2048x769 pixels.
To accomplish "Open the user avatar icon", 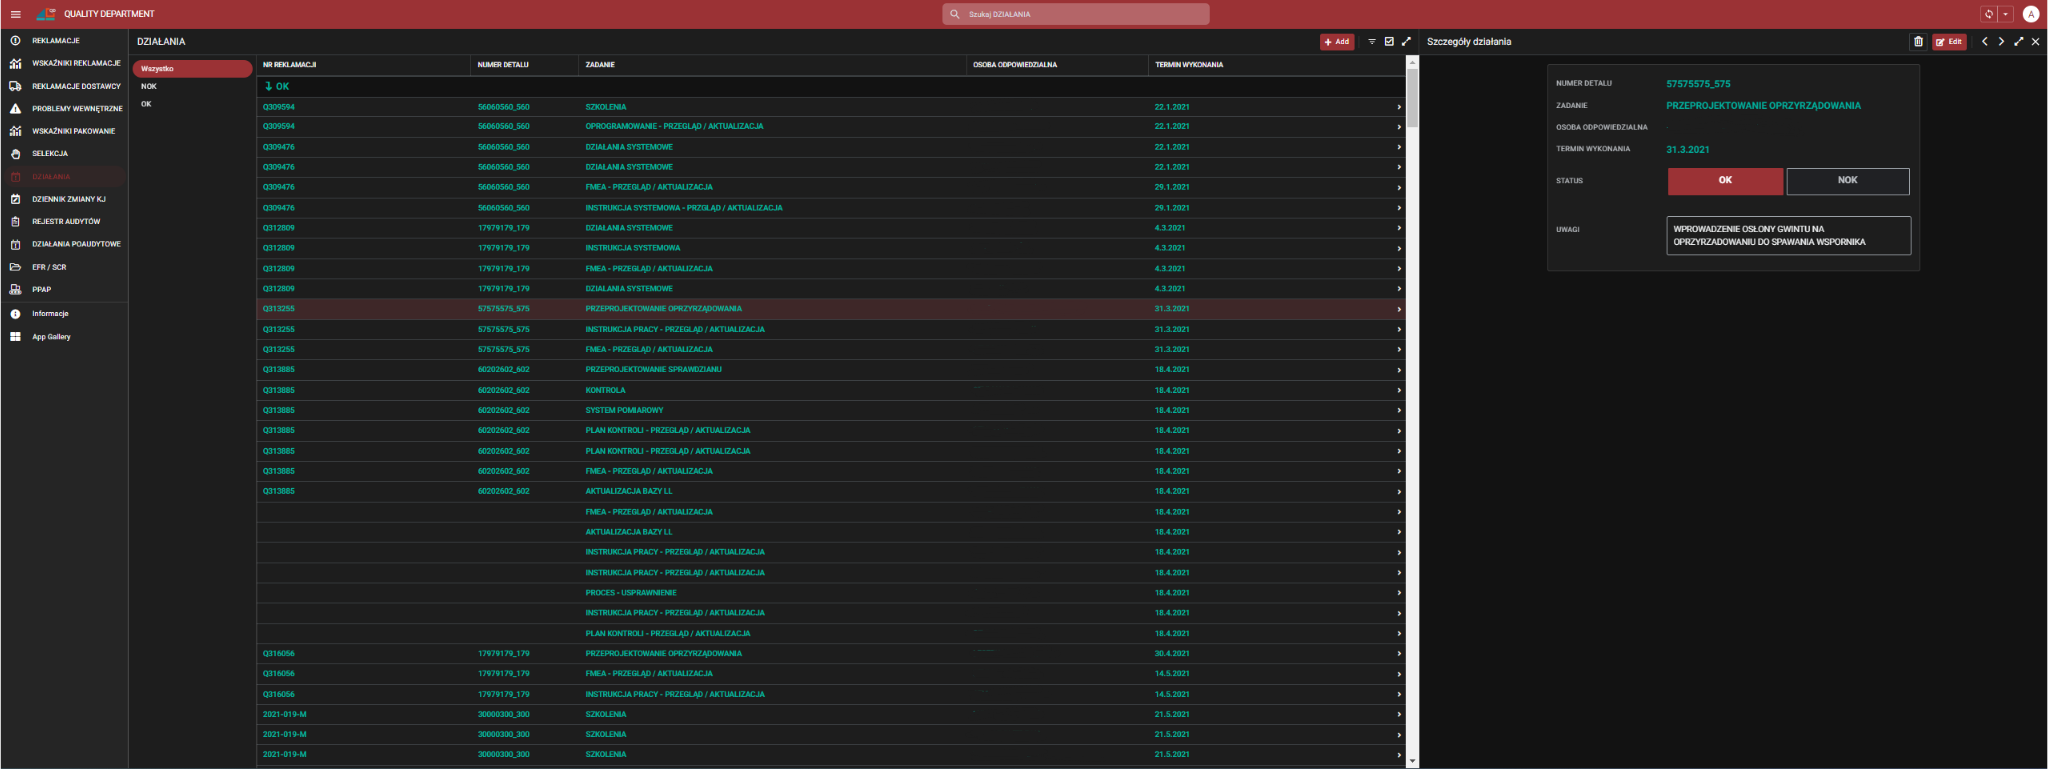I will [2030, 14].
